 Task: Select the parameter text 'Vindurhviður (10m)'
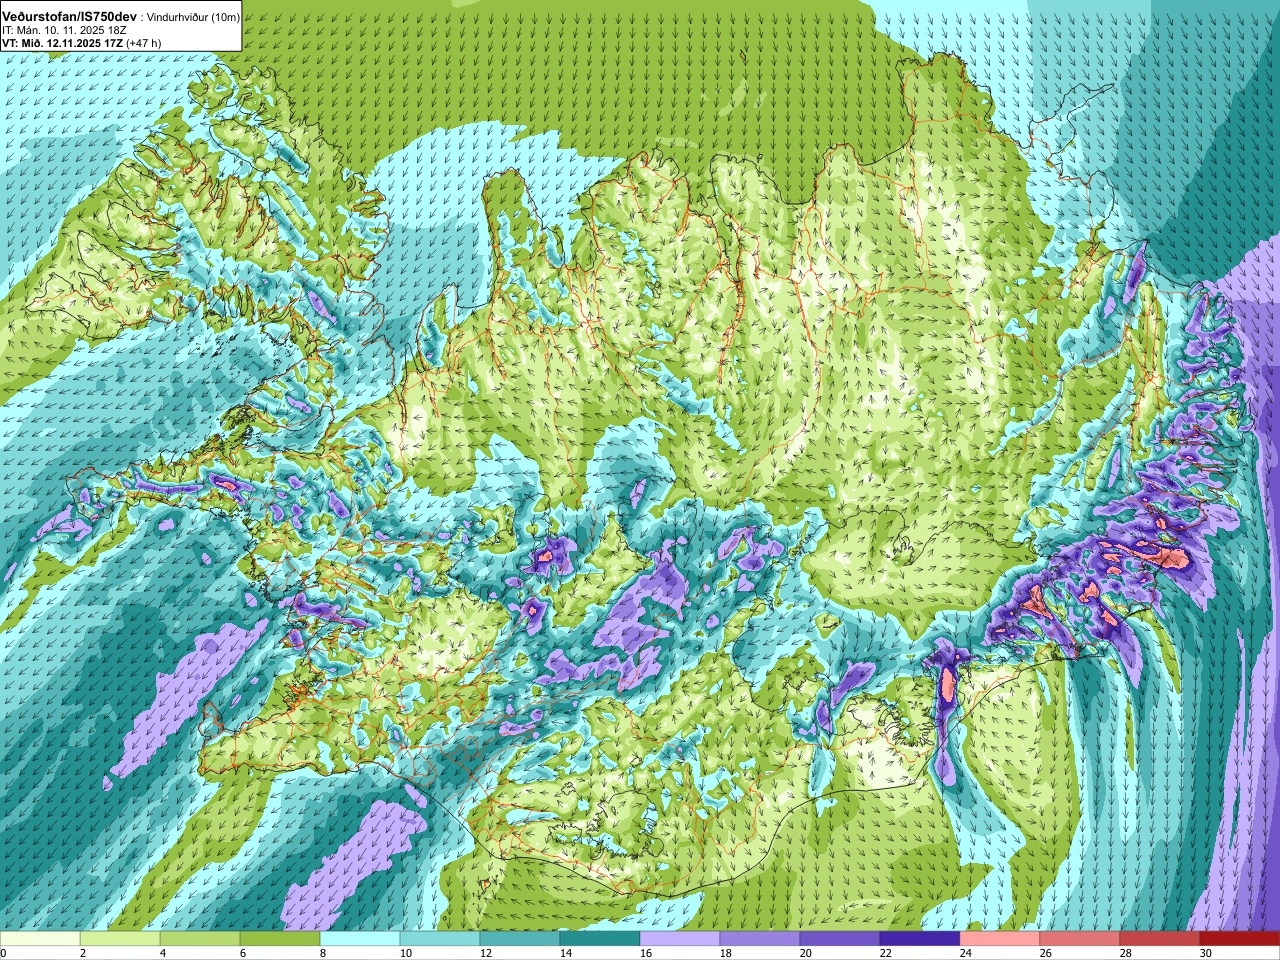(x=194, y=18)
